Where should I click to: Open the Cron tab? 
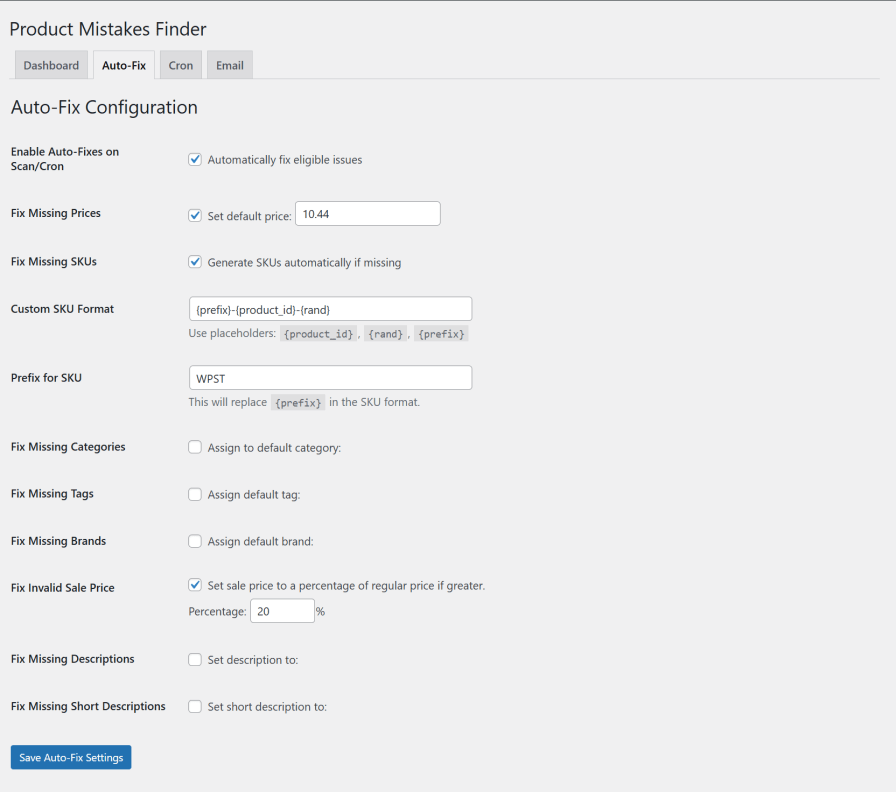pos(181,66)
